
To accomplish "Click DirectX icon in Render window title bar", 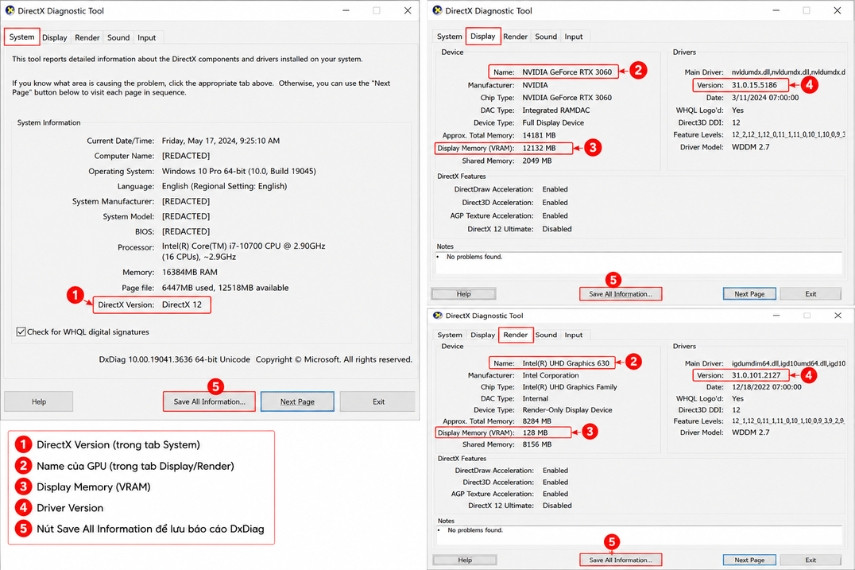I will pyautogui.click(x=437, y=315).
